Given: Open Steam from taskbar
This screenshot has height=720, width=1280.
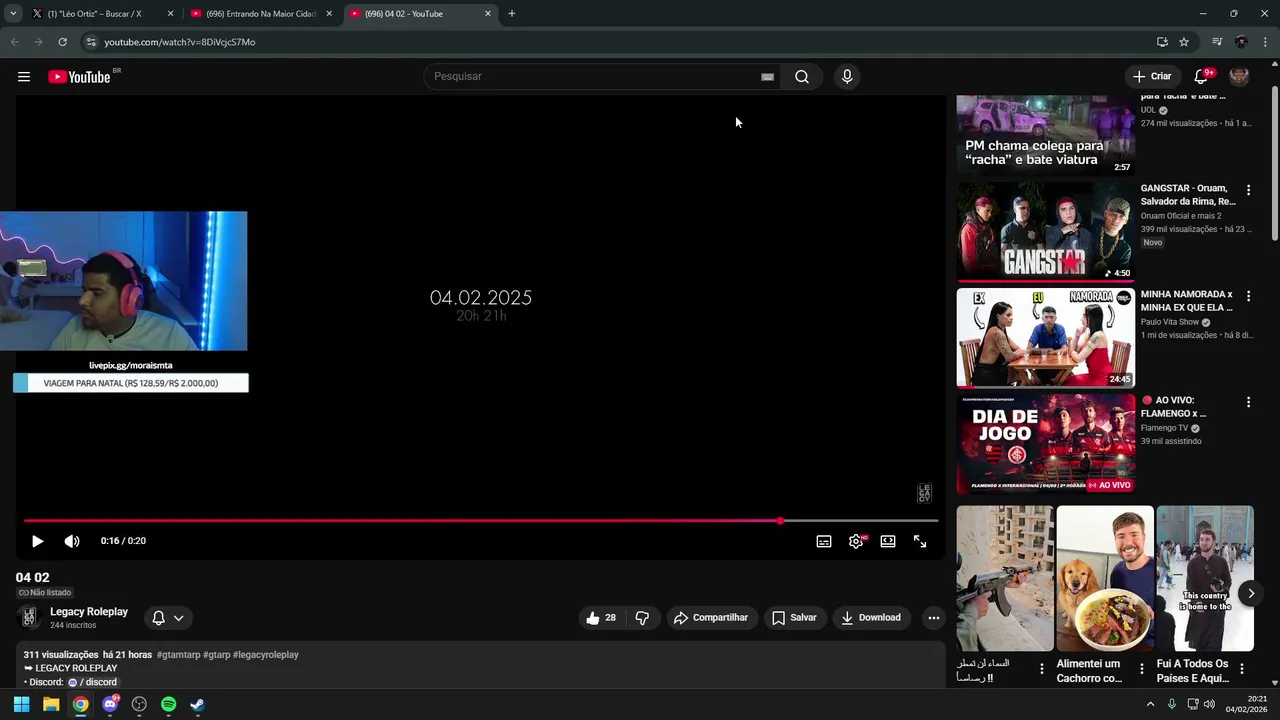Looking at the screenshot, I should point(198,704).
